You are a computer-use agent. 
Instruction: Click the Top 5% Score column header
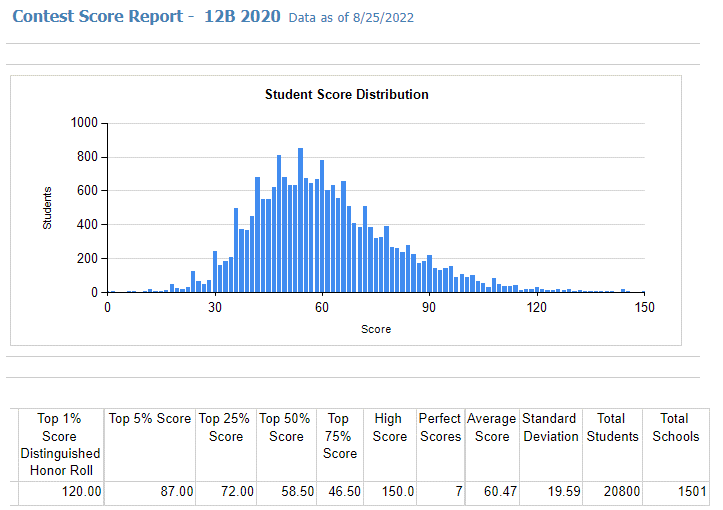[x=150, y=419]
